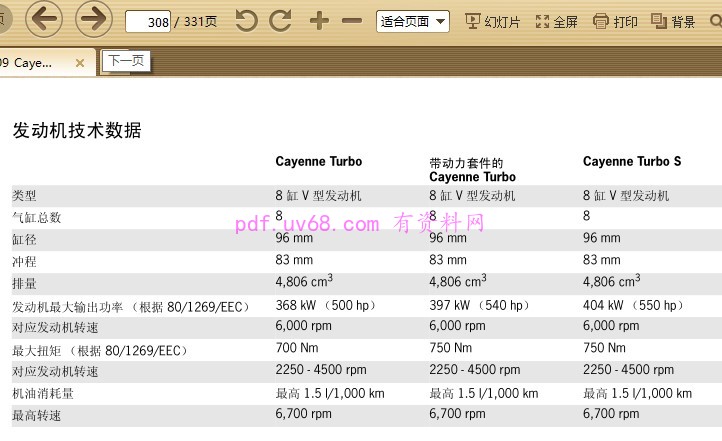Open the 适合页面 zoom dropdown

[x=413, y=21]
